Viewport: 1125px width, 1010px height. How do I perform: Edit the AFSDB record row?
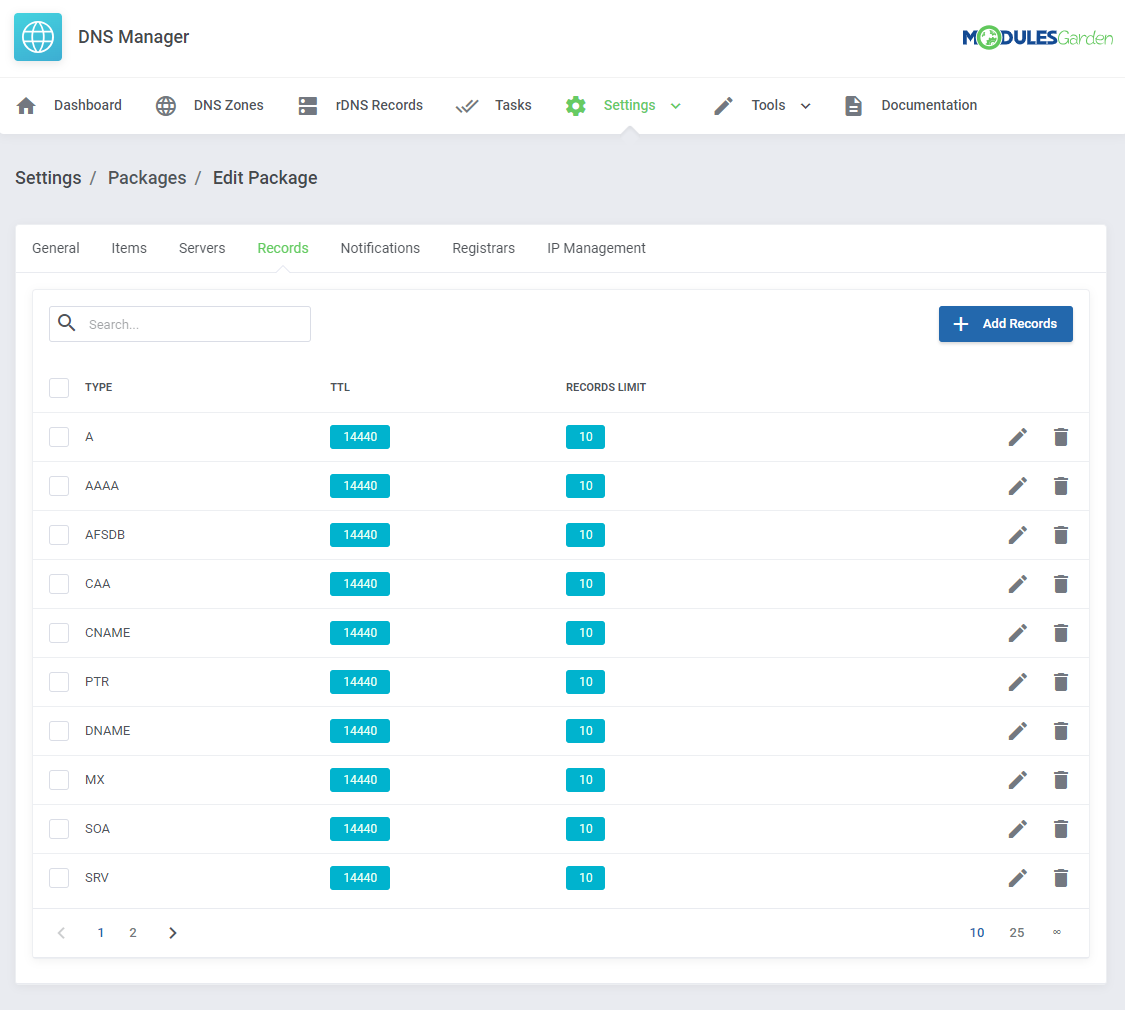[1017, 534]
